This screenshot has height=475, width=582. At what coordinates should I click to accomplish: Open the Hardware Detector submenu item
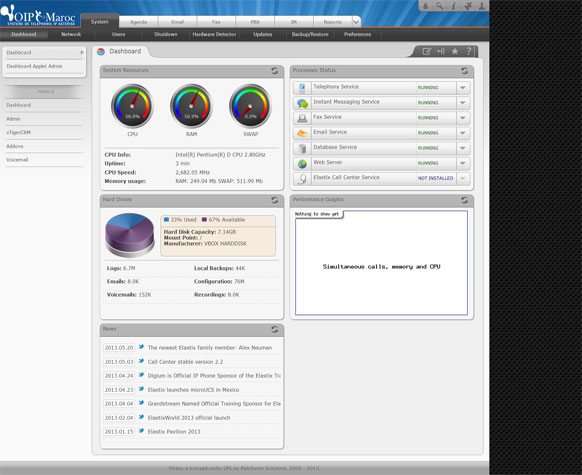click(214, 34)
